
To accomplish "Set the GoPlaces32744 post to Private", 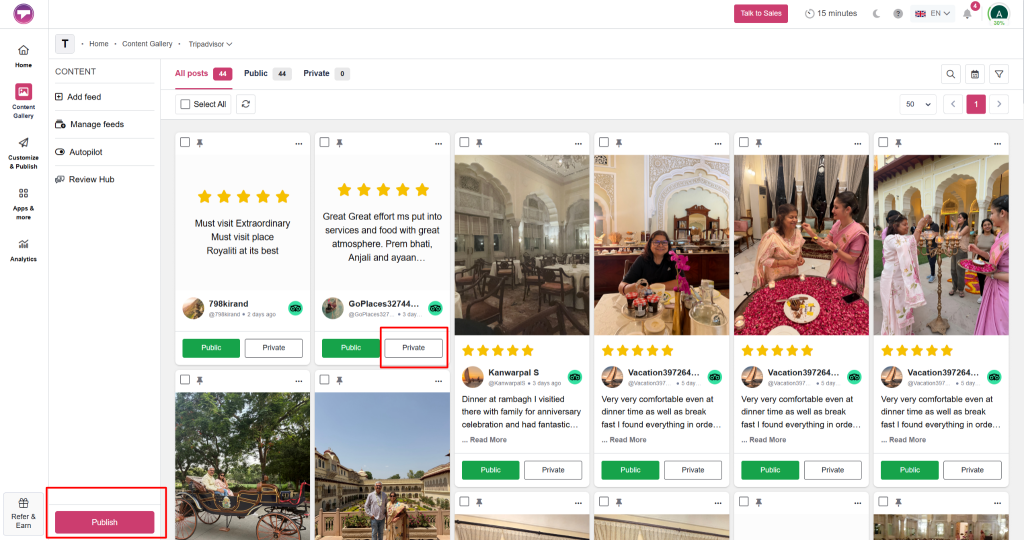I will 413,348.
